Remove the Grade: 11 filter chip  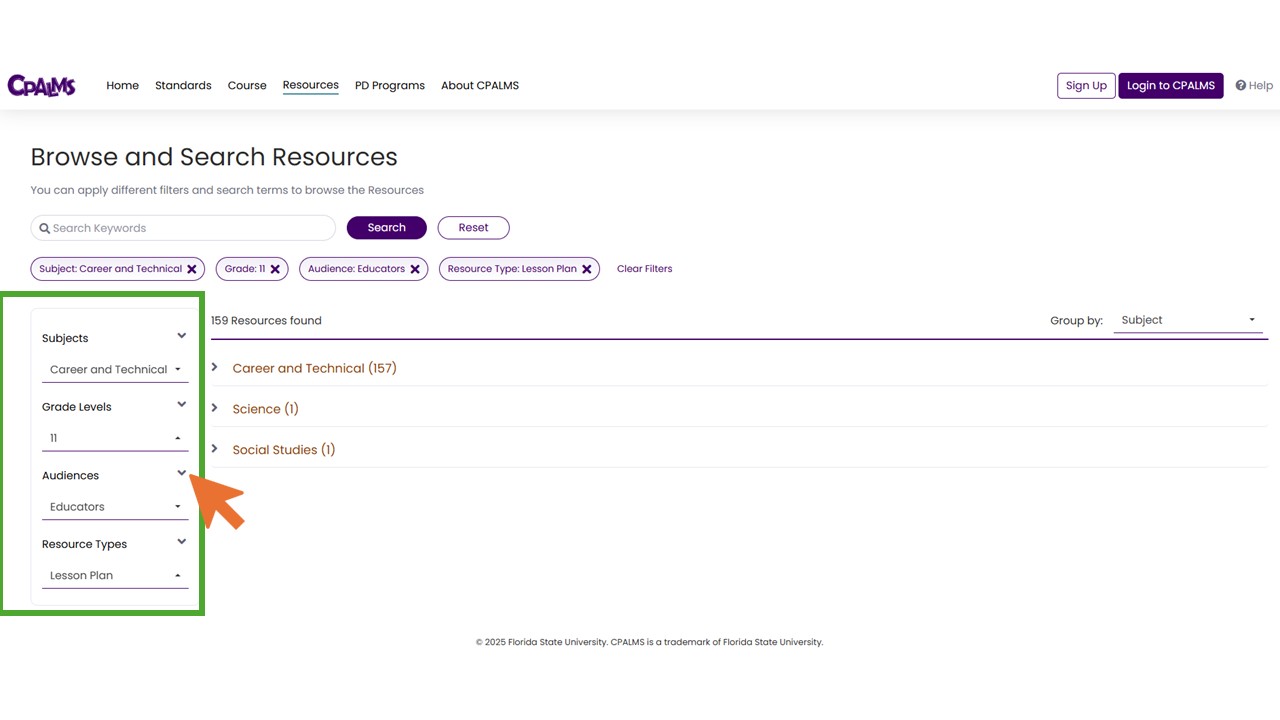tap(275, 268)
